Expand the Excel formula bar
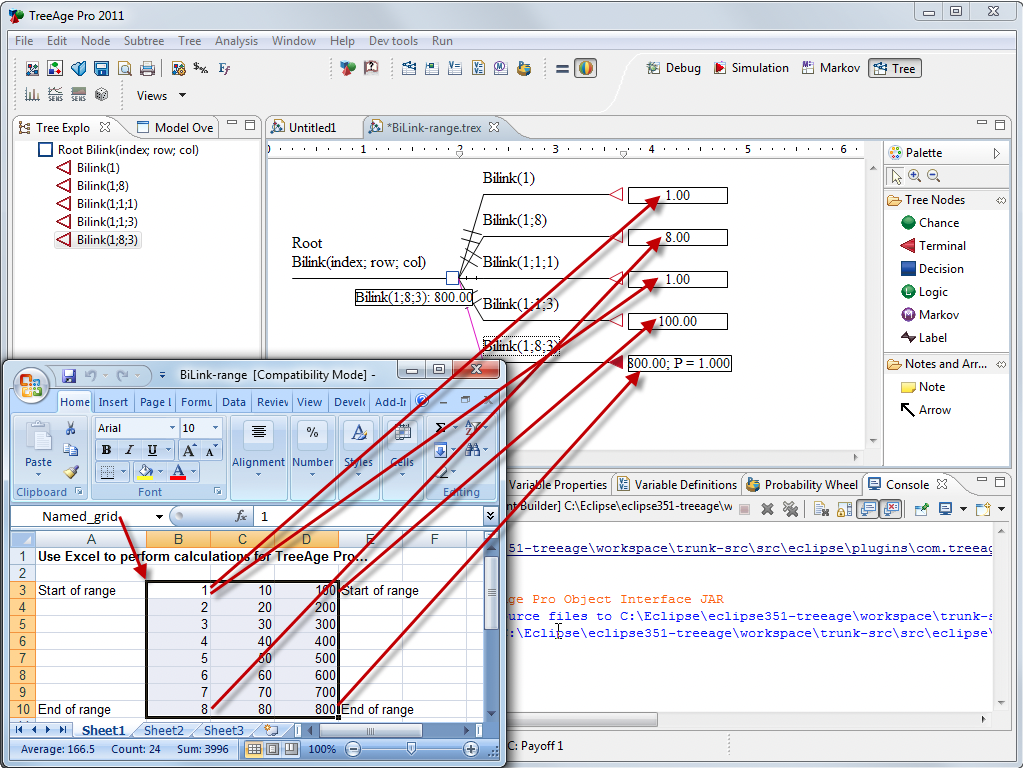This screenshot has height=768, width=1023. pos(490,516)
